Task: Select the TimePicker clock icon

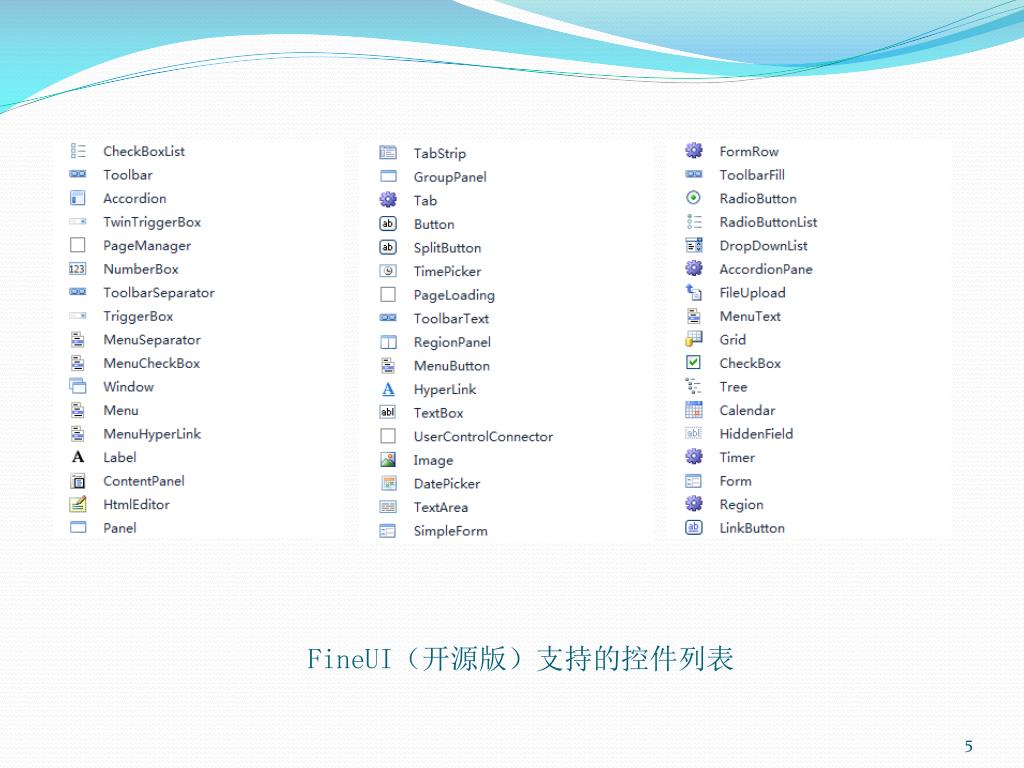Action: pyautogui.click(x=388, y=270)
